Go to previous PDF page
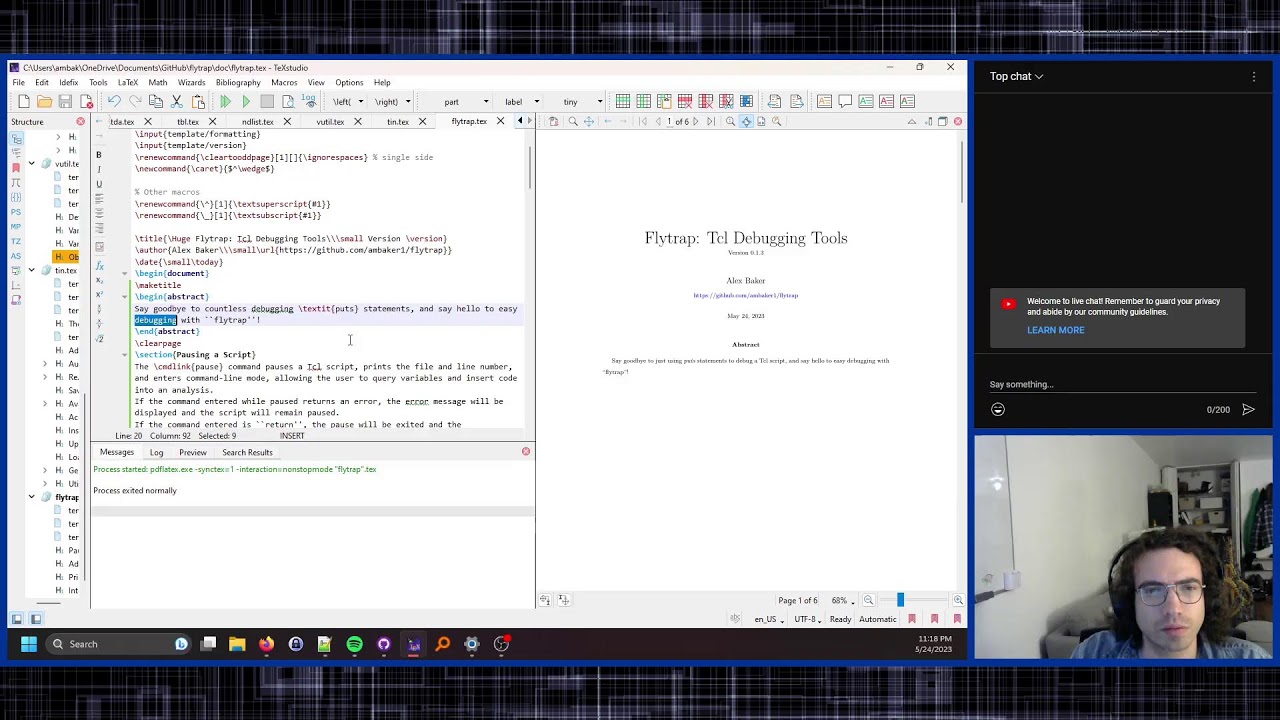Image resolution: width=1280 pixels, height=720 pixels. [x=659, y=122]
